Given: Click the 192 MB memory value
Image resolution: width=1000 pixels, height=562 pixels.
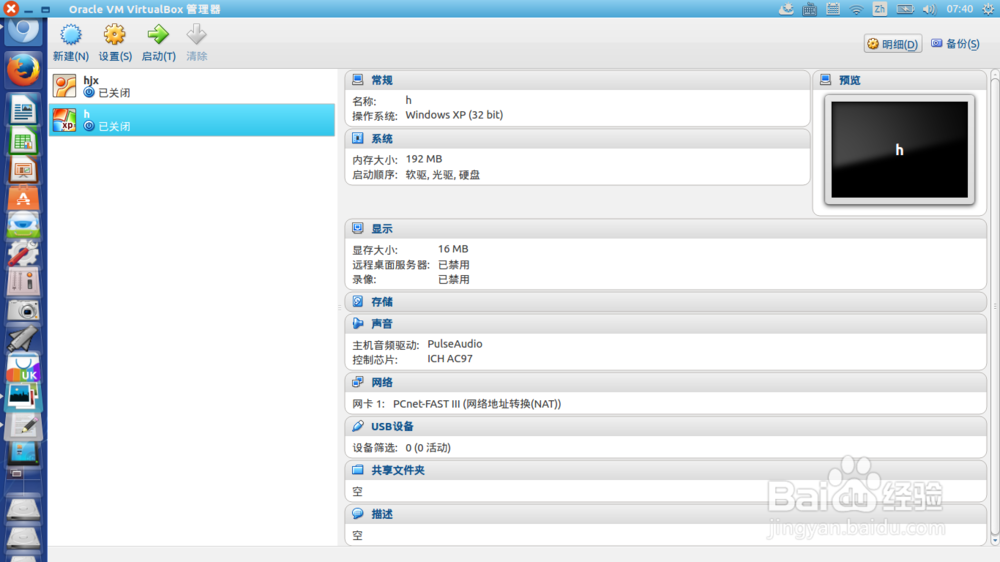Looking at the screenshot, I should 424,159.
